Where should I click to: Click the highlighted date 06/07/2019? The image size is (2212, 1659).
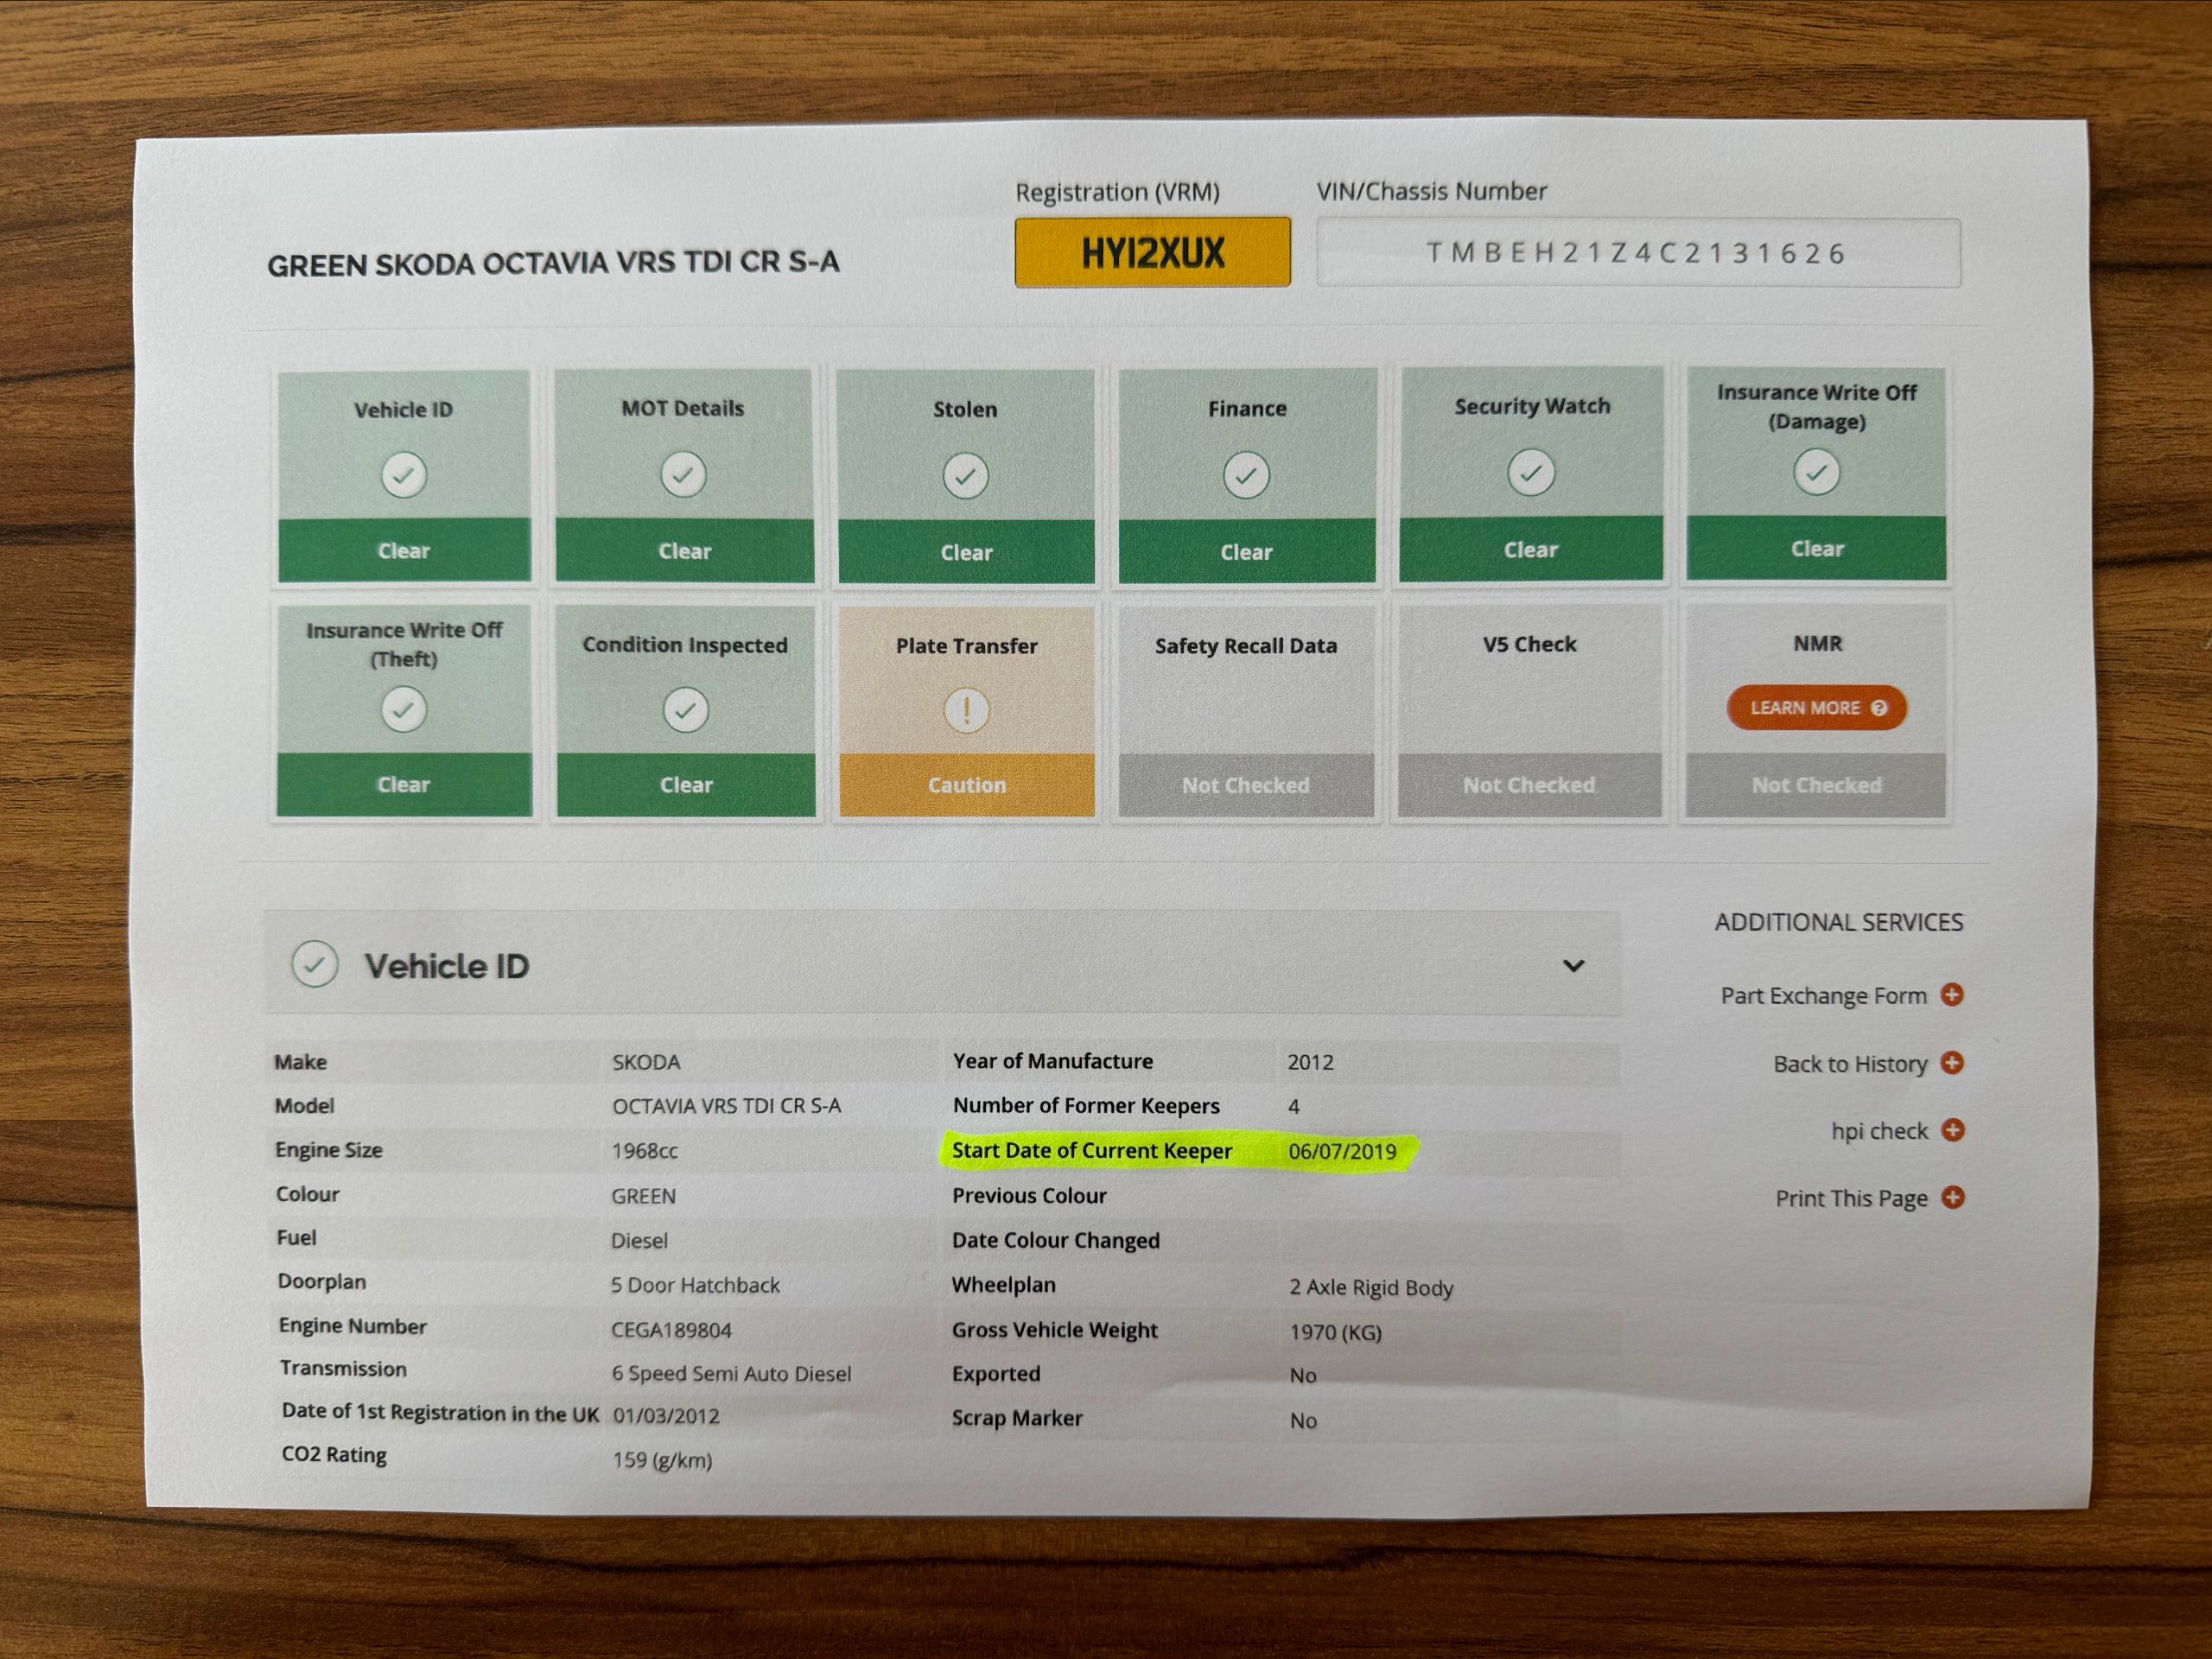(1342, 1151)
